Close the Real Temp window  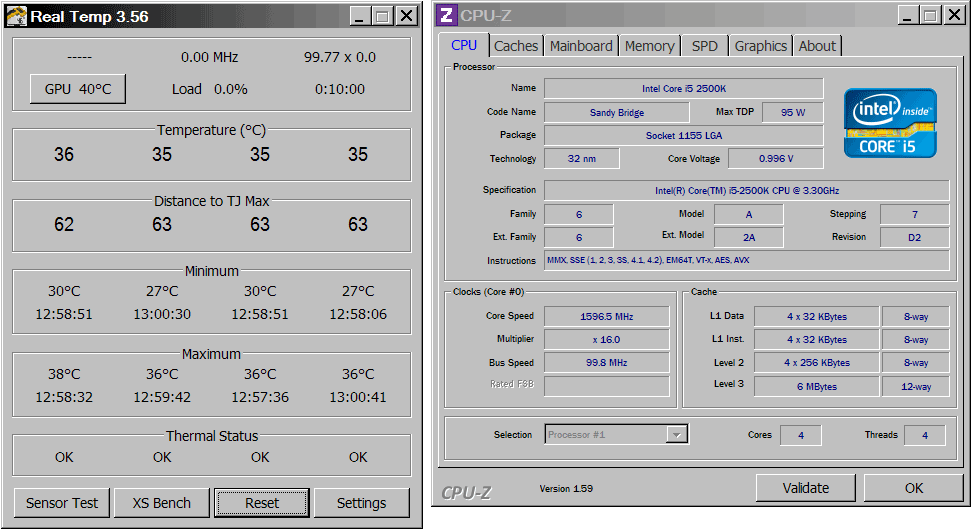[405, 16]
